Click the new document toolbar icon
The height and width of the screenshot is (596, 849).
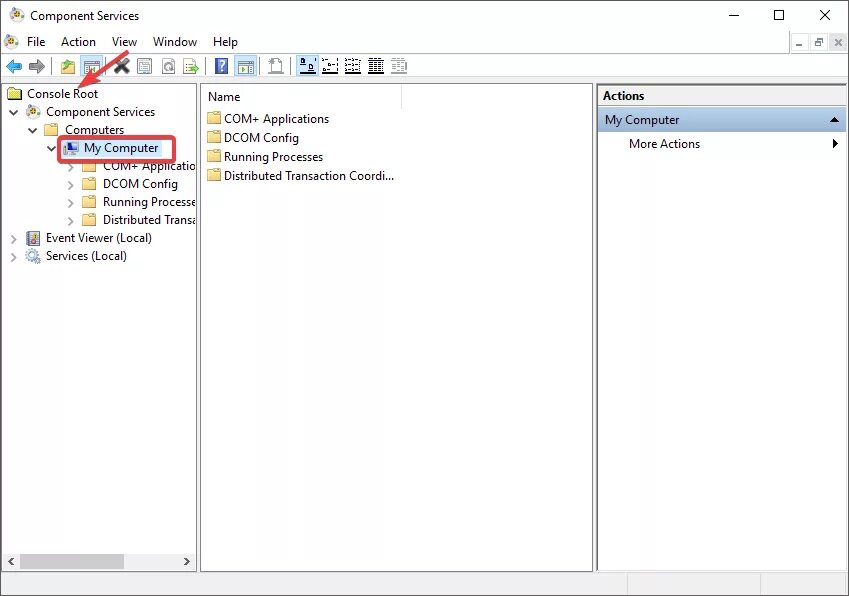pos(276,66)
